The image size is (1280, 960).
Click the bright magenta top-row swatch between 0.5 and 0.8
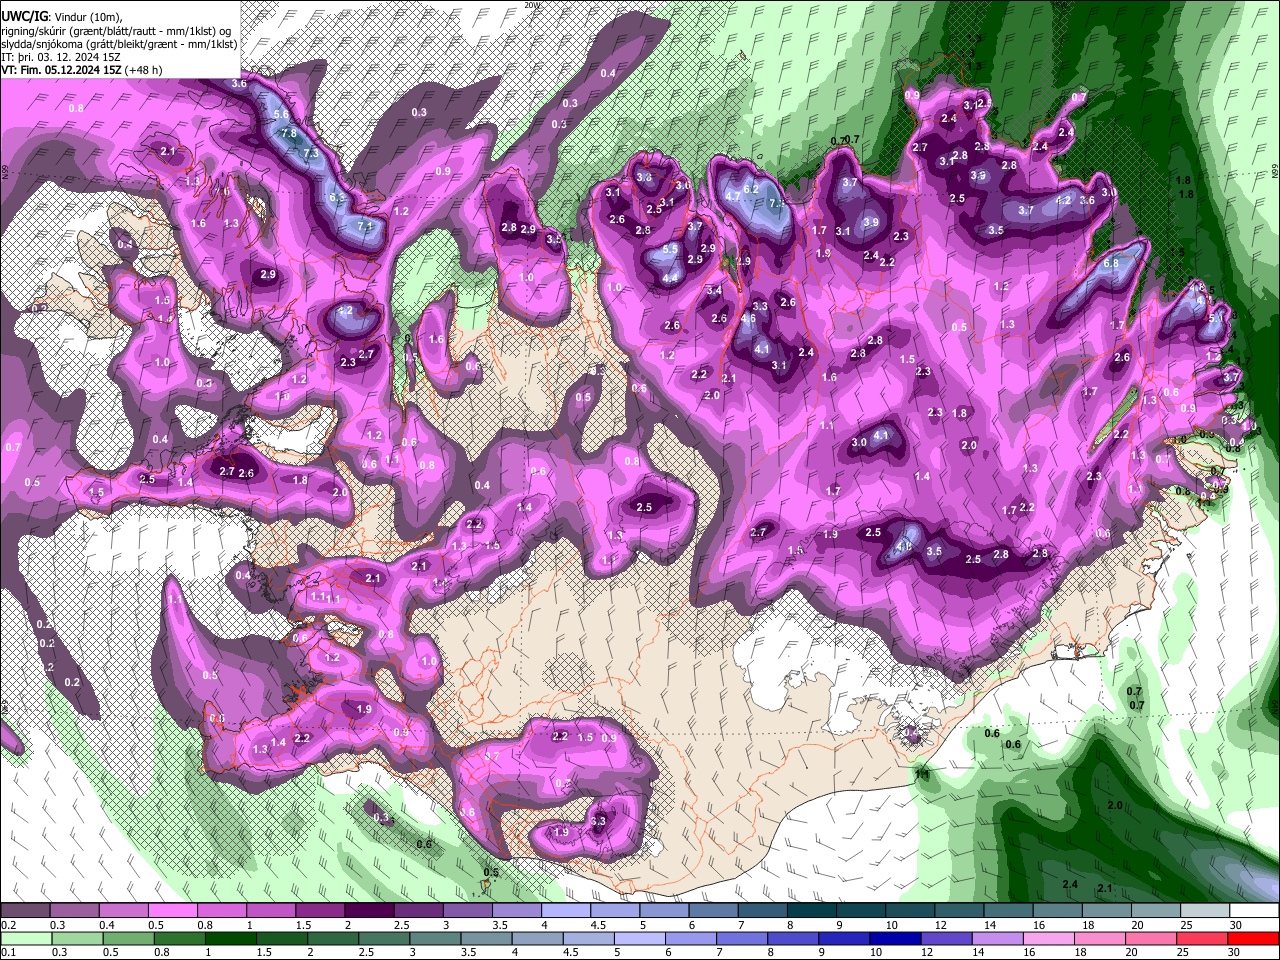[172, 911]
